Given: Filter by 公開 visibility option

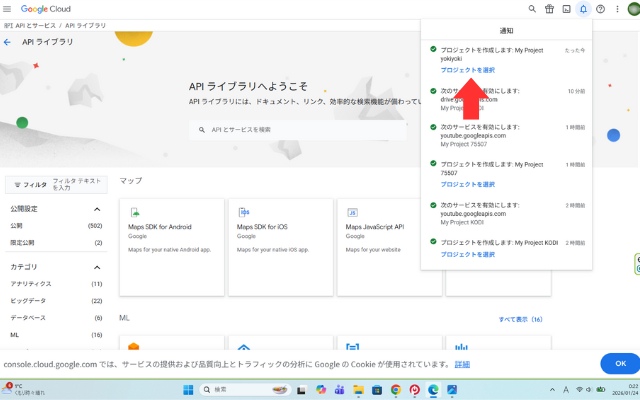Looking at the screenshot, I should (x=17, y=226).
